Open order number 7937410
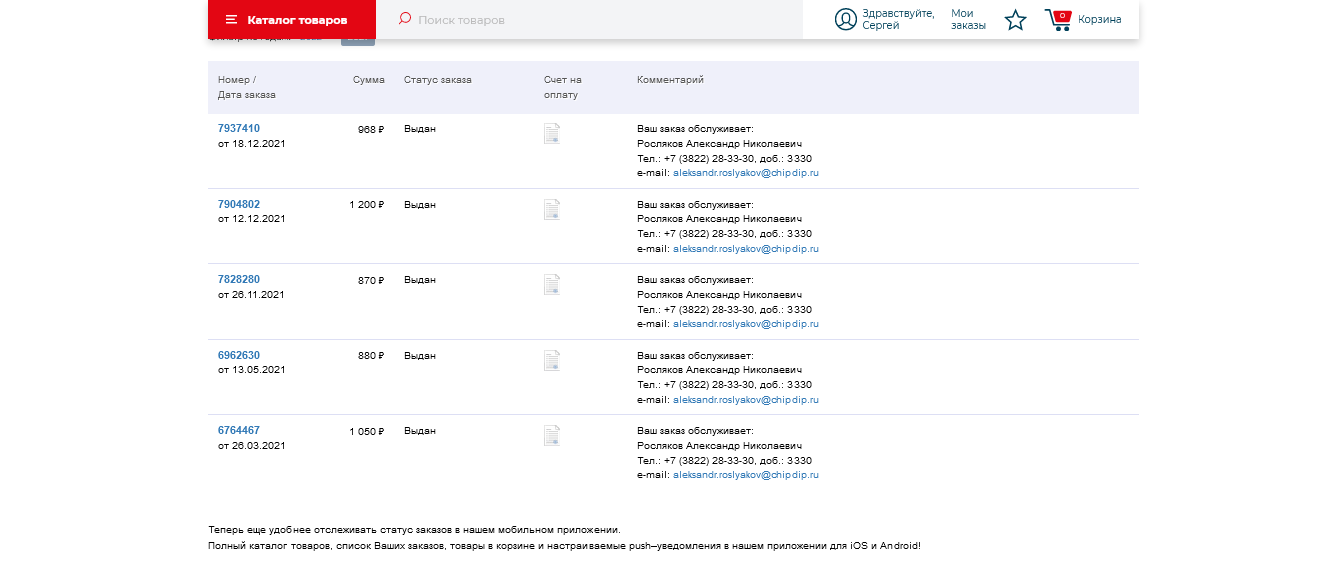Image resolution: width=1343 pixels, height=586 pixels. point(239,129)
